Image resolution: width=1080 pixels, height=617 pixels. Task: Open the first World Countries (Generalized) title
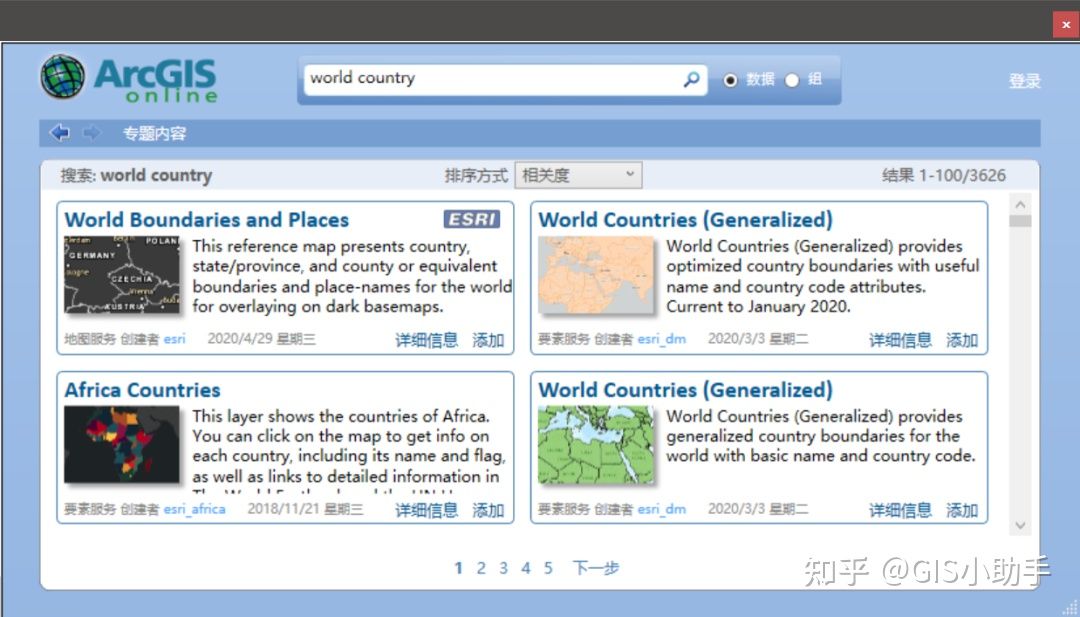click(685, 220)
